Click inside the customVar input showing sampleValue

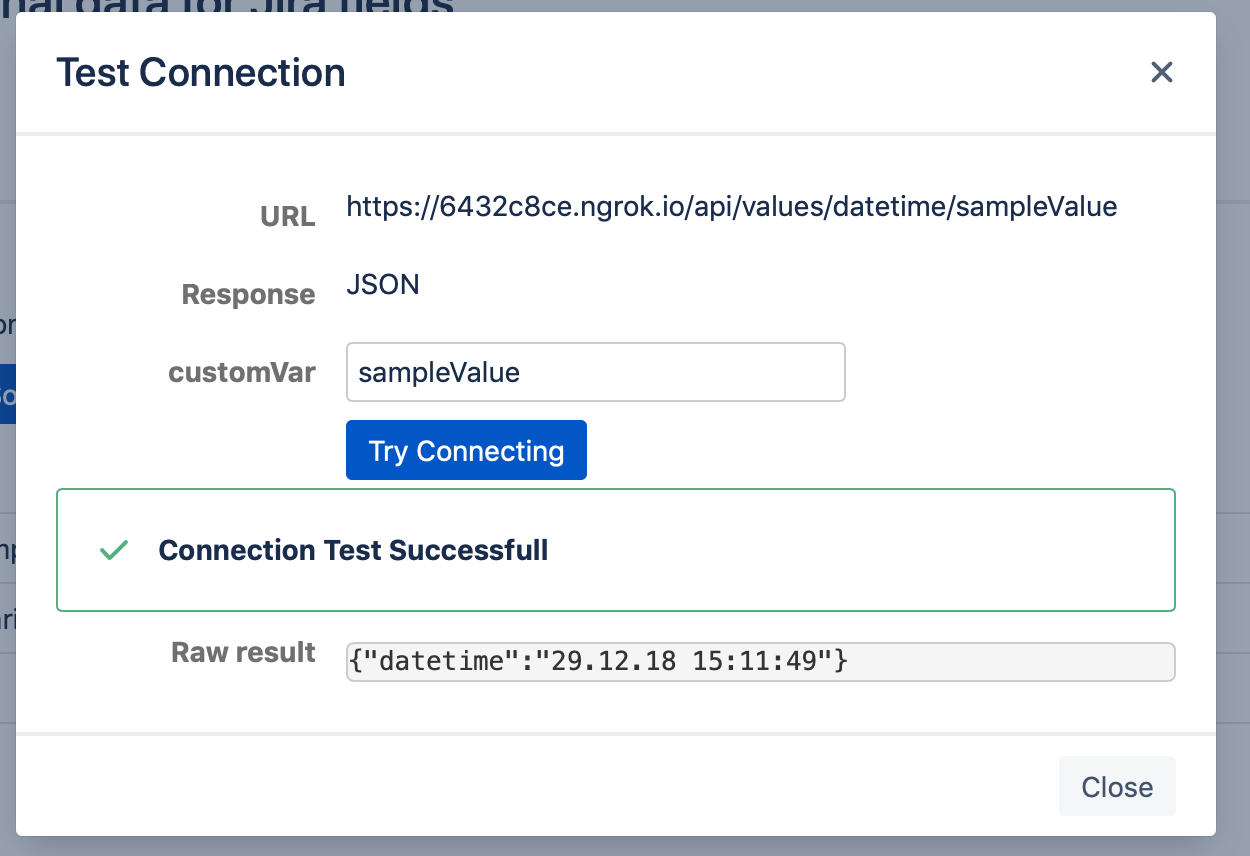(596, 371)
